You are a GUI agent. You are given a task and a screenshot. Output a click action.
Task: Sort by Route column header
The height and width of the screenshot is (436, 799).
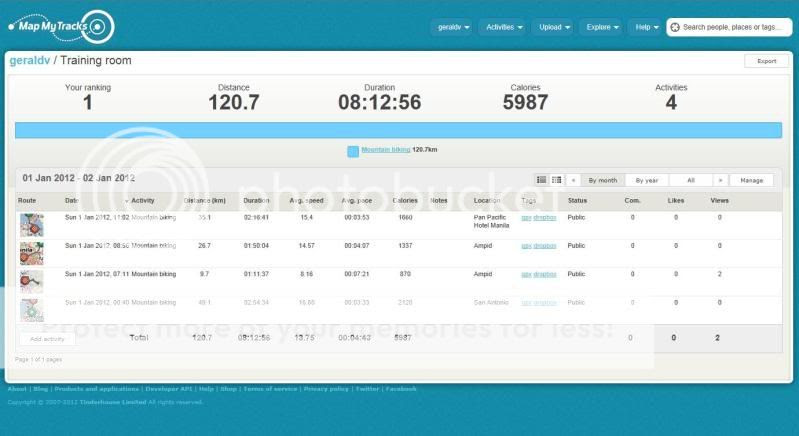coord(27,201)
